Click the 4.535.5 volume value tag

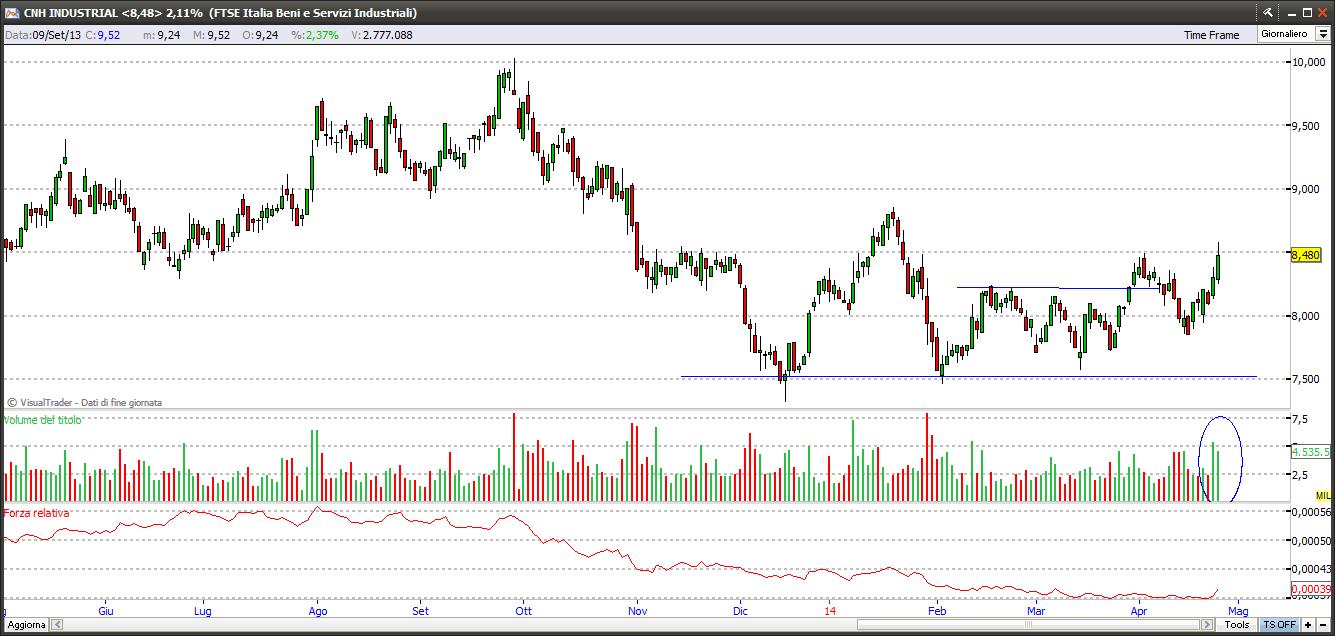[x=1310, y=452]
